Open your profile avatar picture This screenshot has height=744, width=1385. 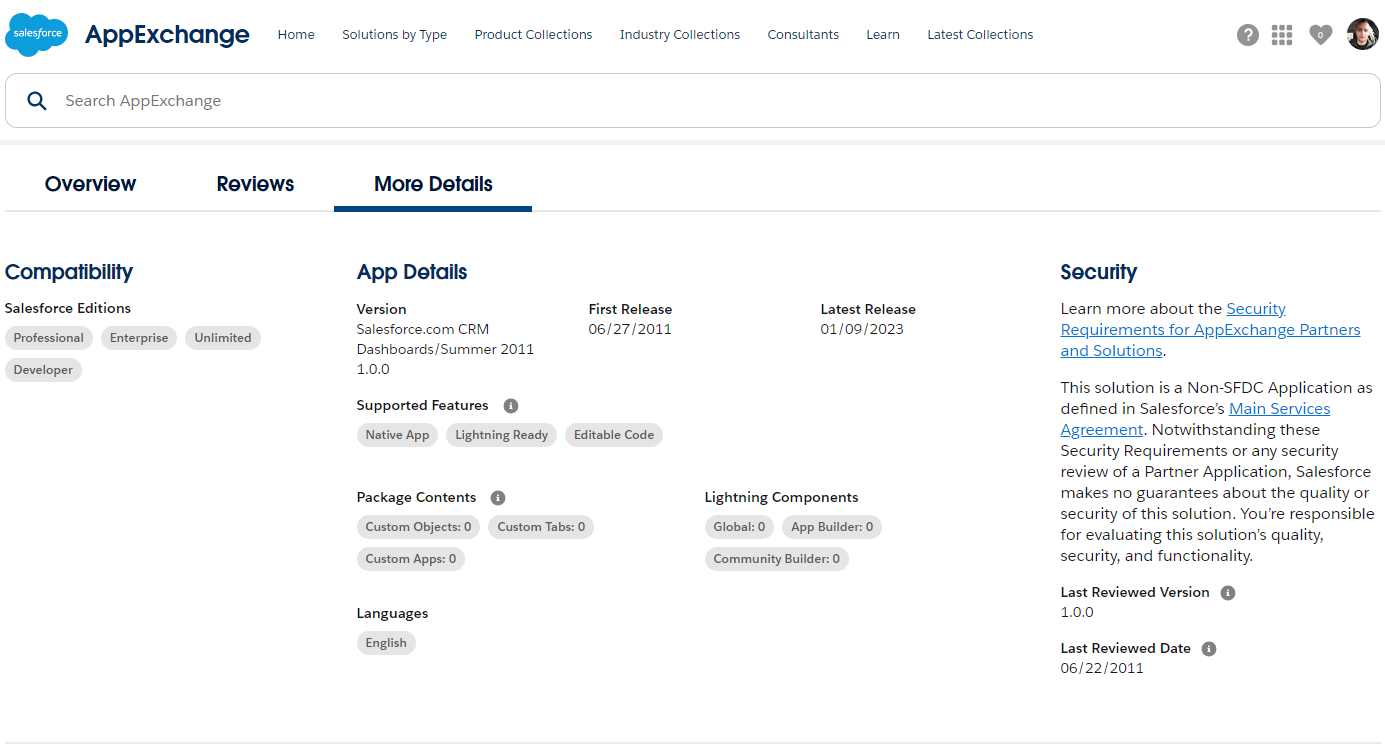1362,34
